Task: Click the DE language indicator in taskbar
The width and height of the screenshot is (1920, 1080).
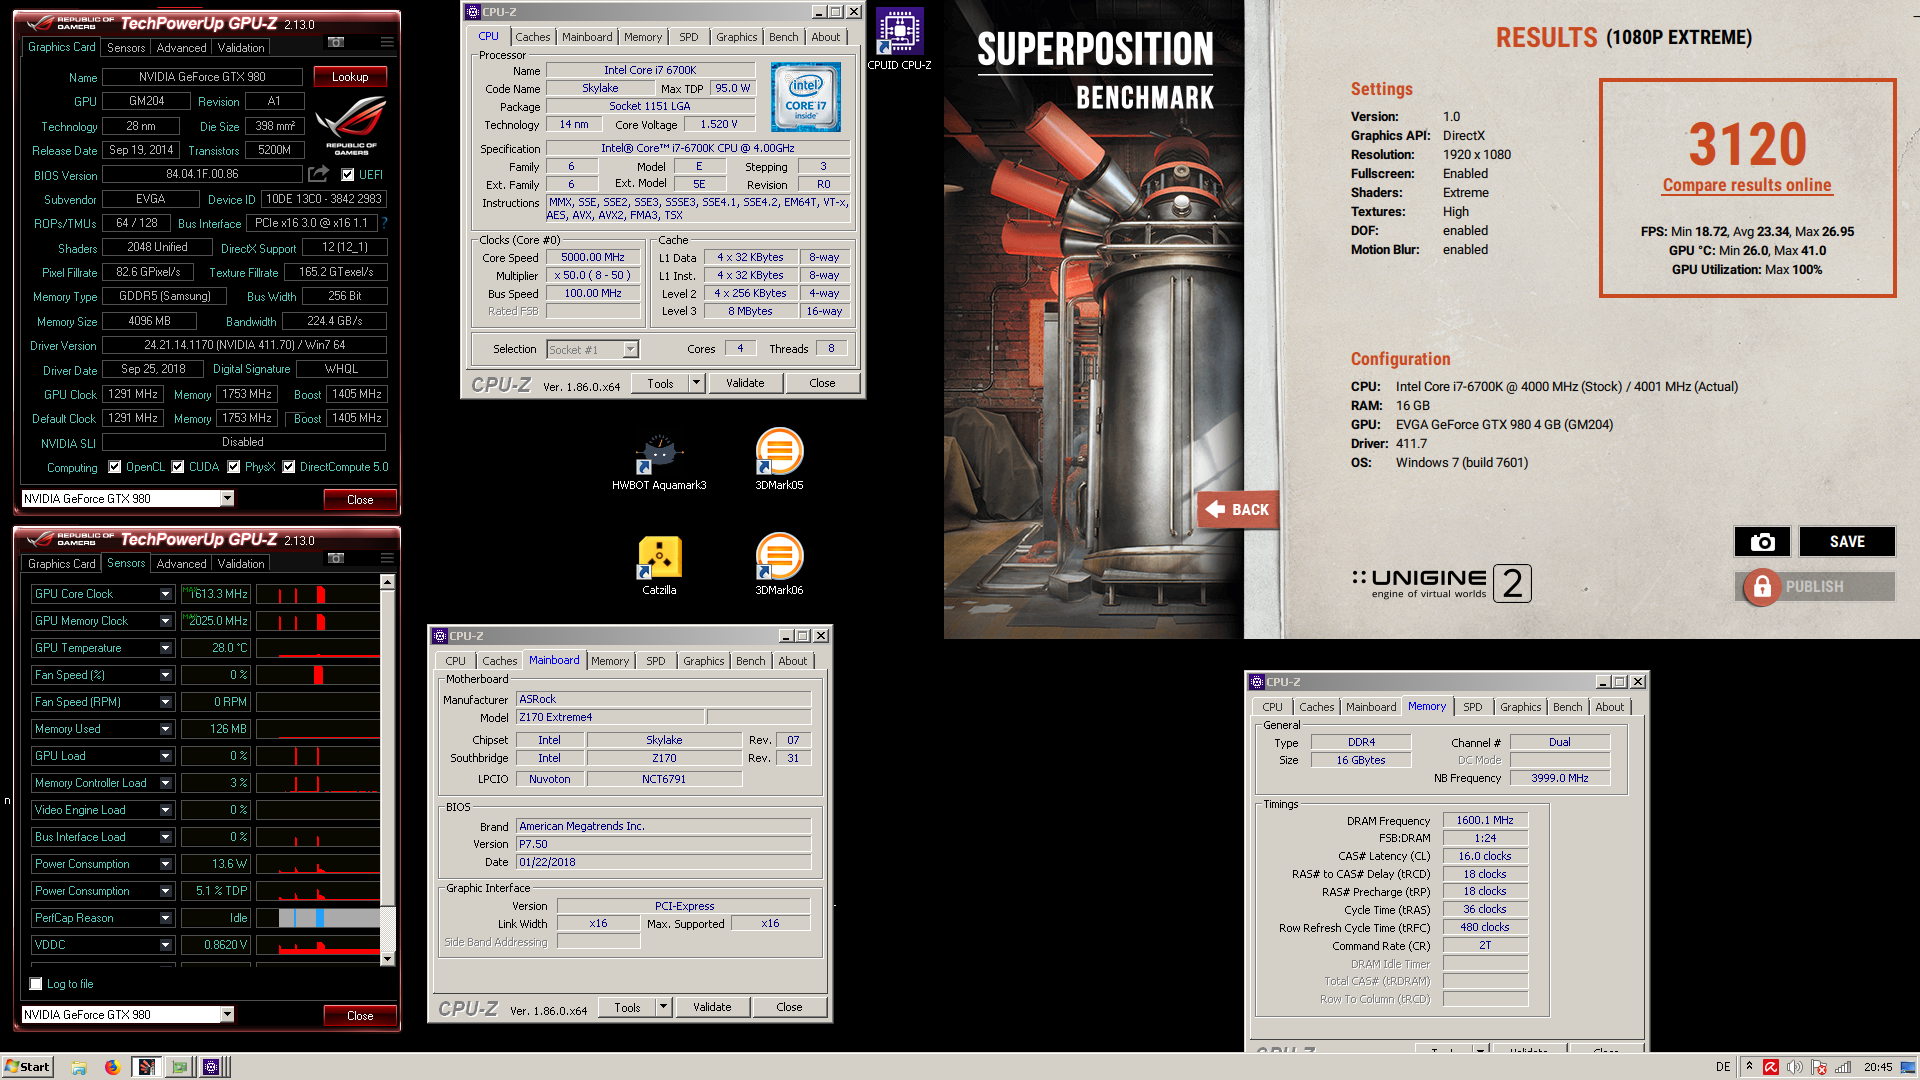Action: 1723,1067
